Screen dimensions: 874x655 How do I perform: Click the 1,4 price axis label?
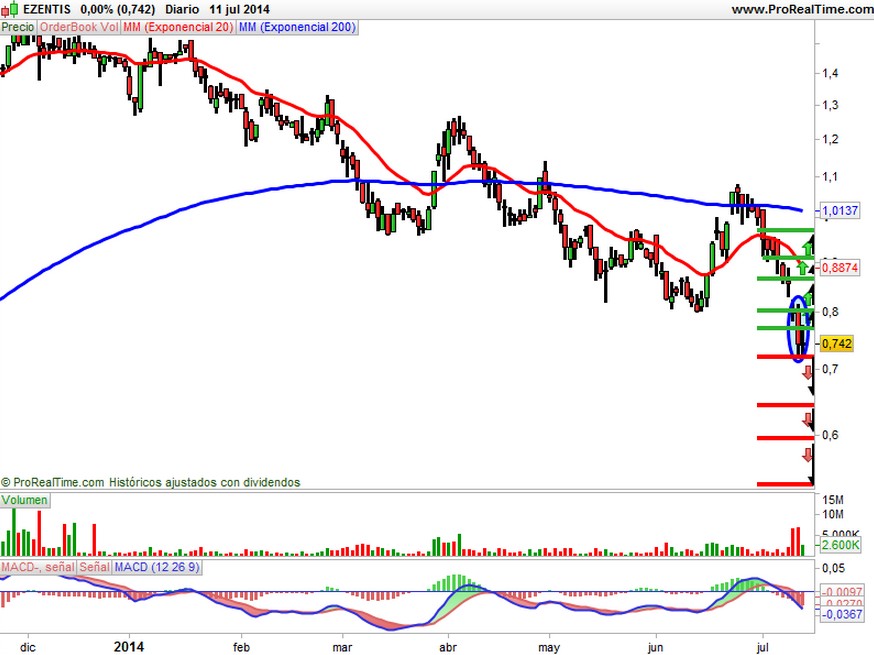830,73
